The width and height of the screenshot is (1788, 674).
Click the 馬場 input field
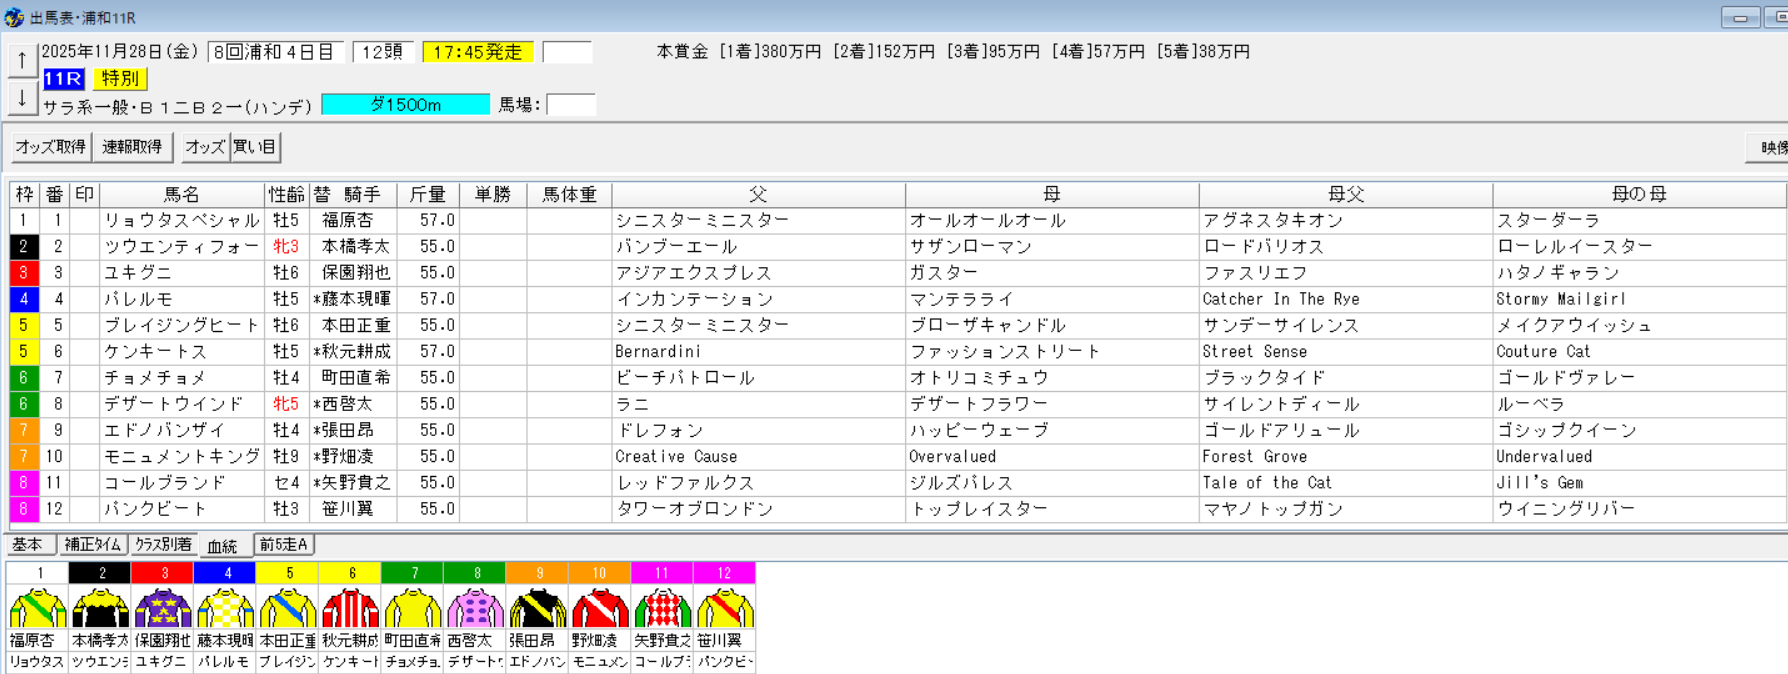tap(571, 105)
